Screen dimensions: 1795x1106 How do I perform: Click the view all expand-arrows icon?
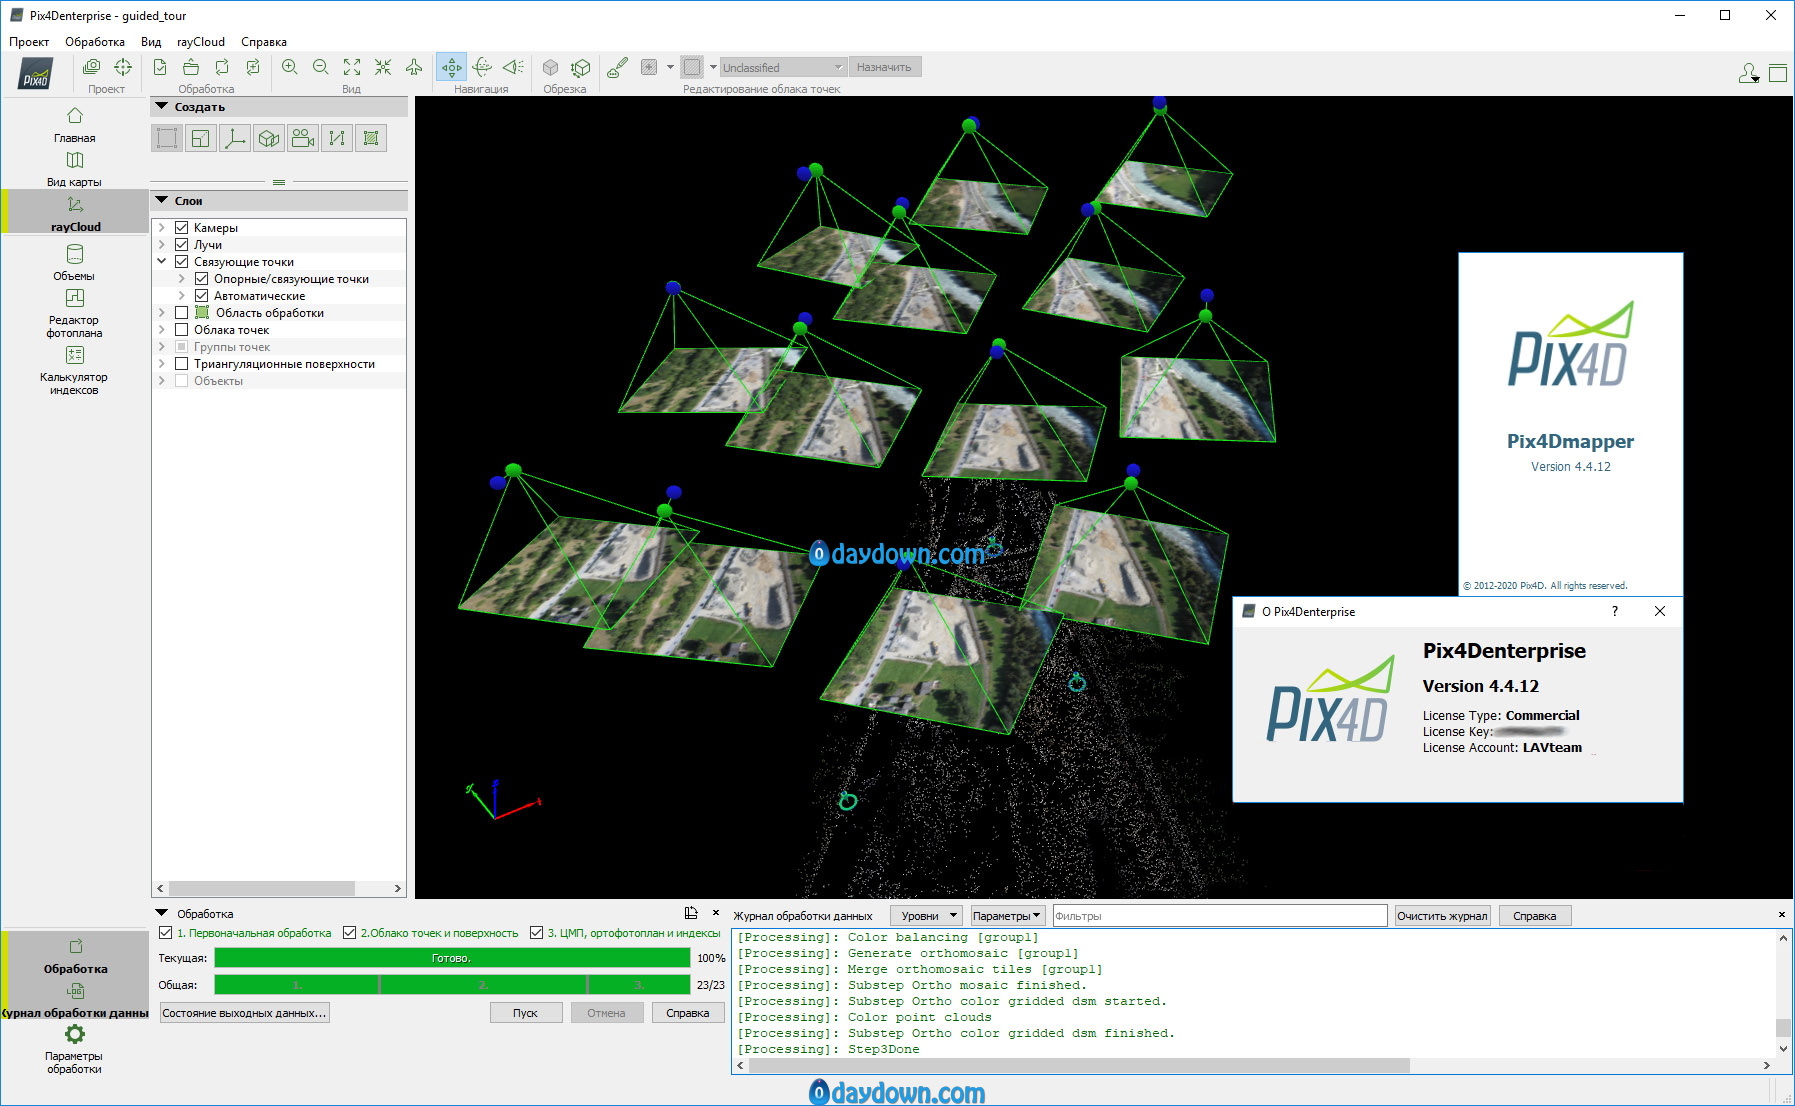tap(352, 67)
